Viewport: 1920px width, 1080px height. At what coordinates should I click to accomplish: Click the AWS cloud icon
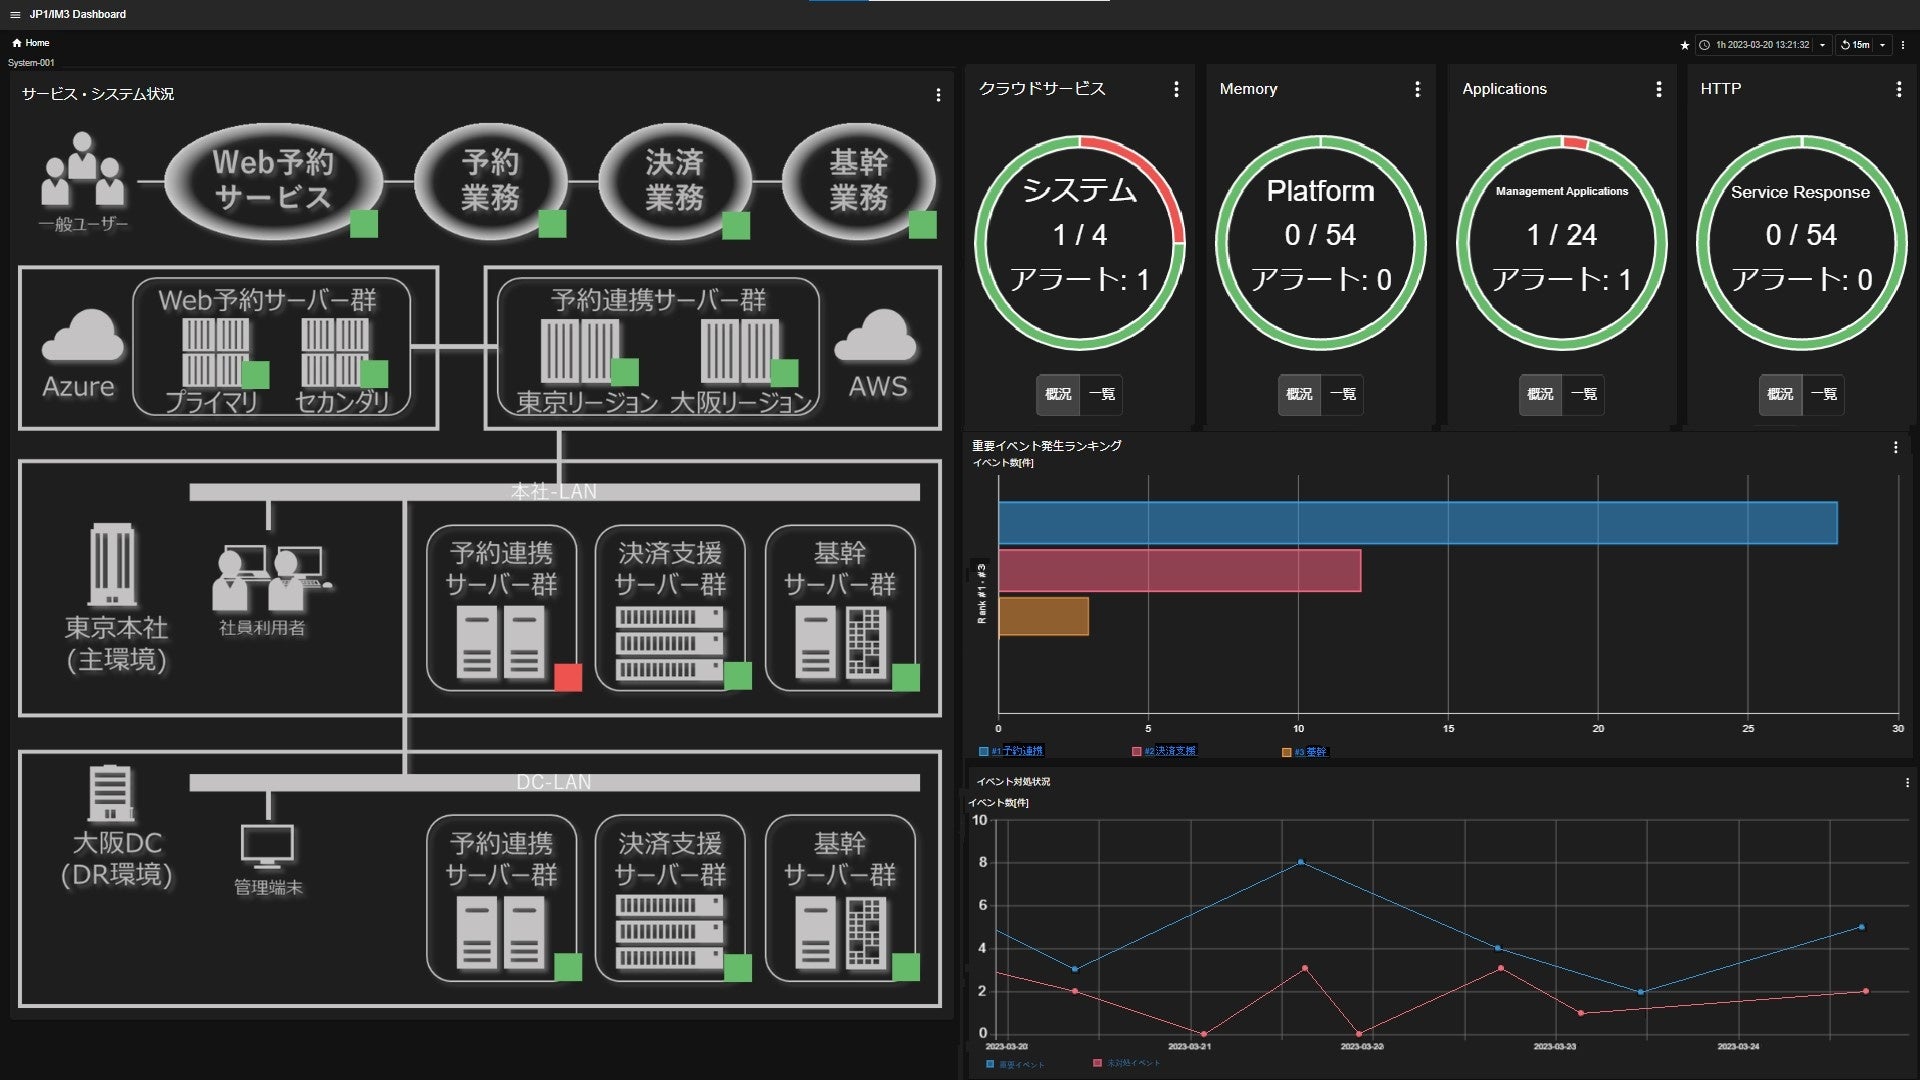coord(875,337)
